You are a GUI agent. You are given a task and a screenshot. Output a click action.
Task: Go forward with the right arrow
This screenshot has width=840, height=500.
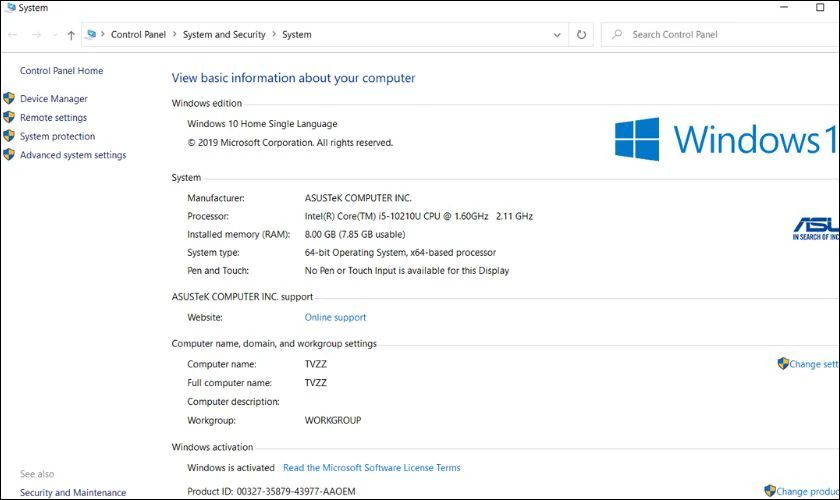[x=36, y=35]
